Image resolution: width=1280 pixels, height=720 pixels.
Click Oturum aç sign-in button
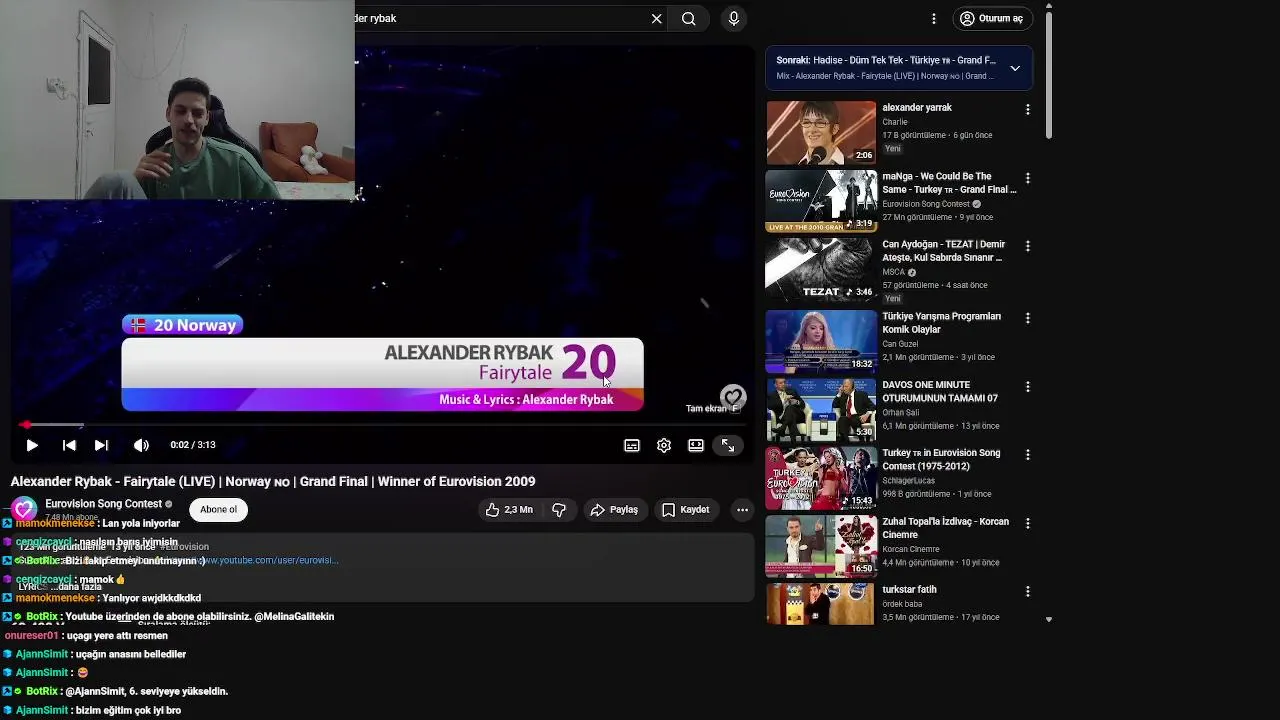click(992, 18)
